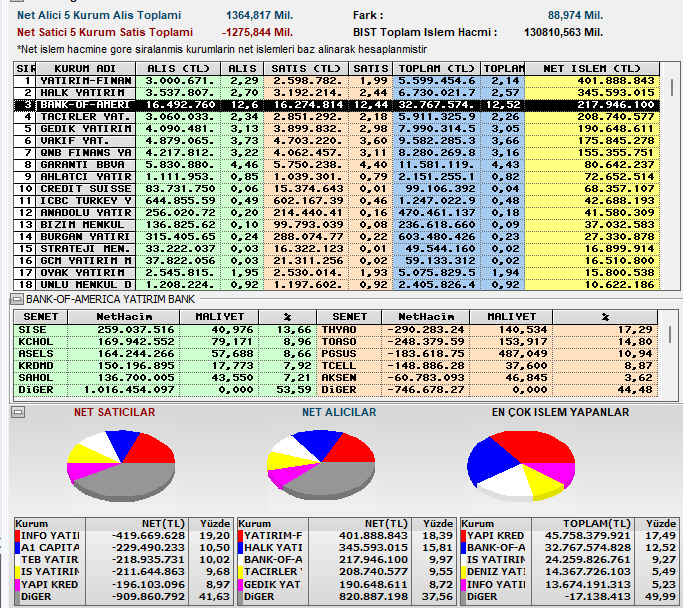Image resolution: width=683 pixels, height=608 pixels.
Task: Collapse the BANK-OF-AMERICA YATIRIM BANK section
Action: pyautogui.click(x=16, y=299)
